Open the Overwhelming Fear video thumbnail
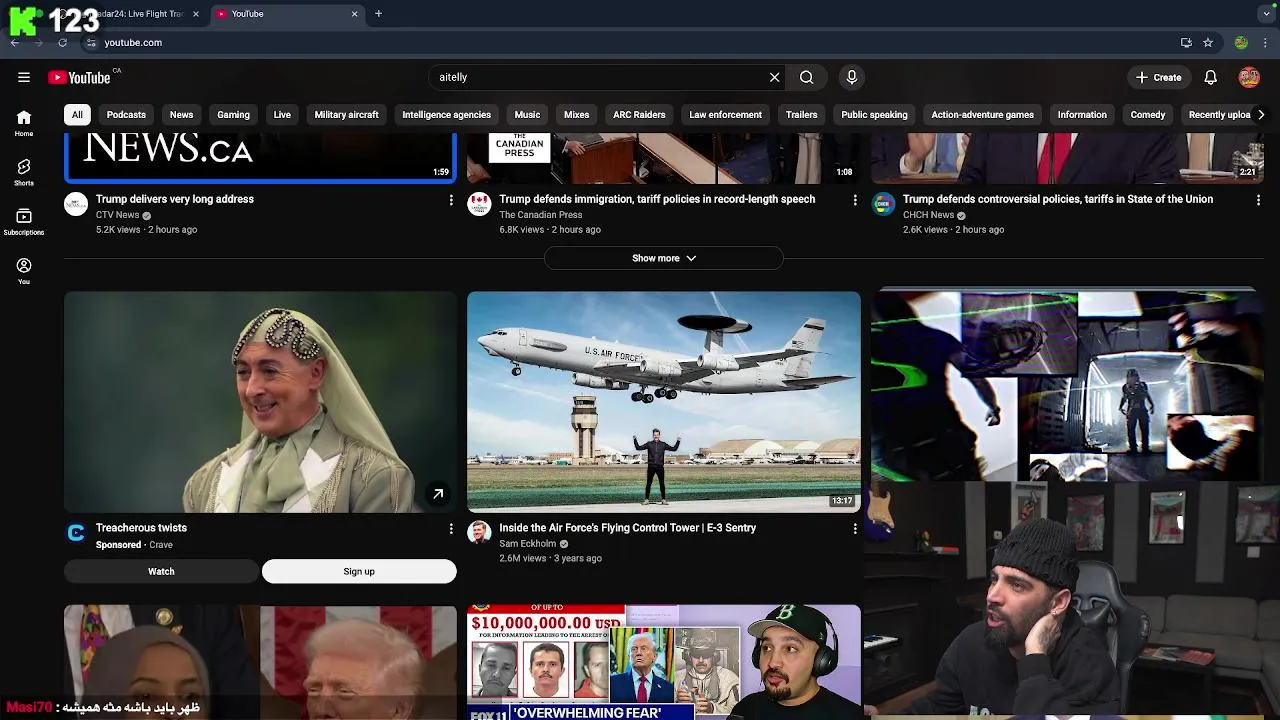Screen dimensions: 1280x720 click(x=663, y=662)
